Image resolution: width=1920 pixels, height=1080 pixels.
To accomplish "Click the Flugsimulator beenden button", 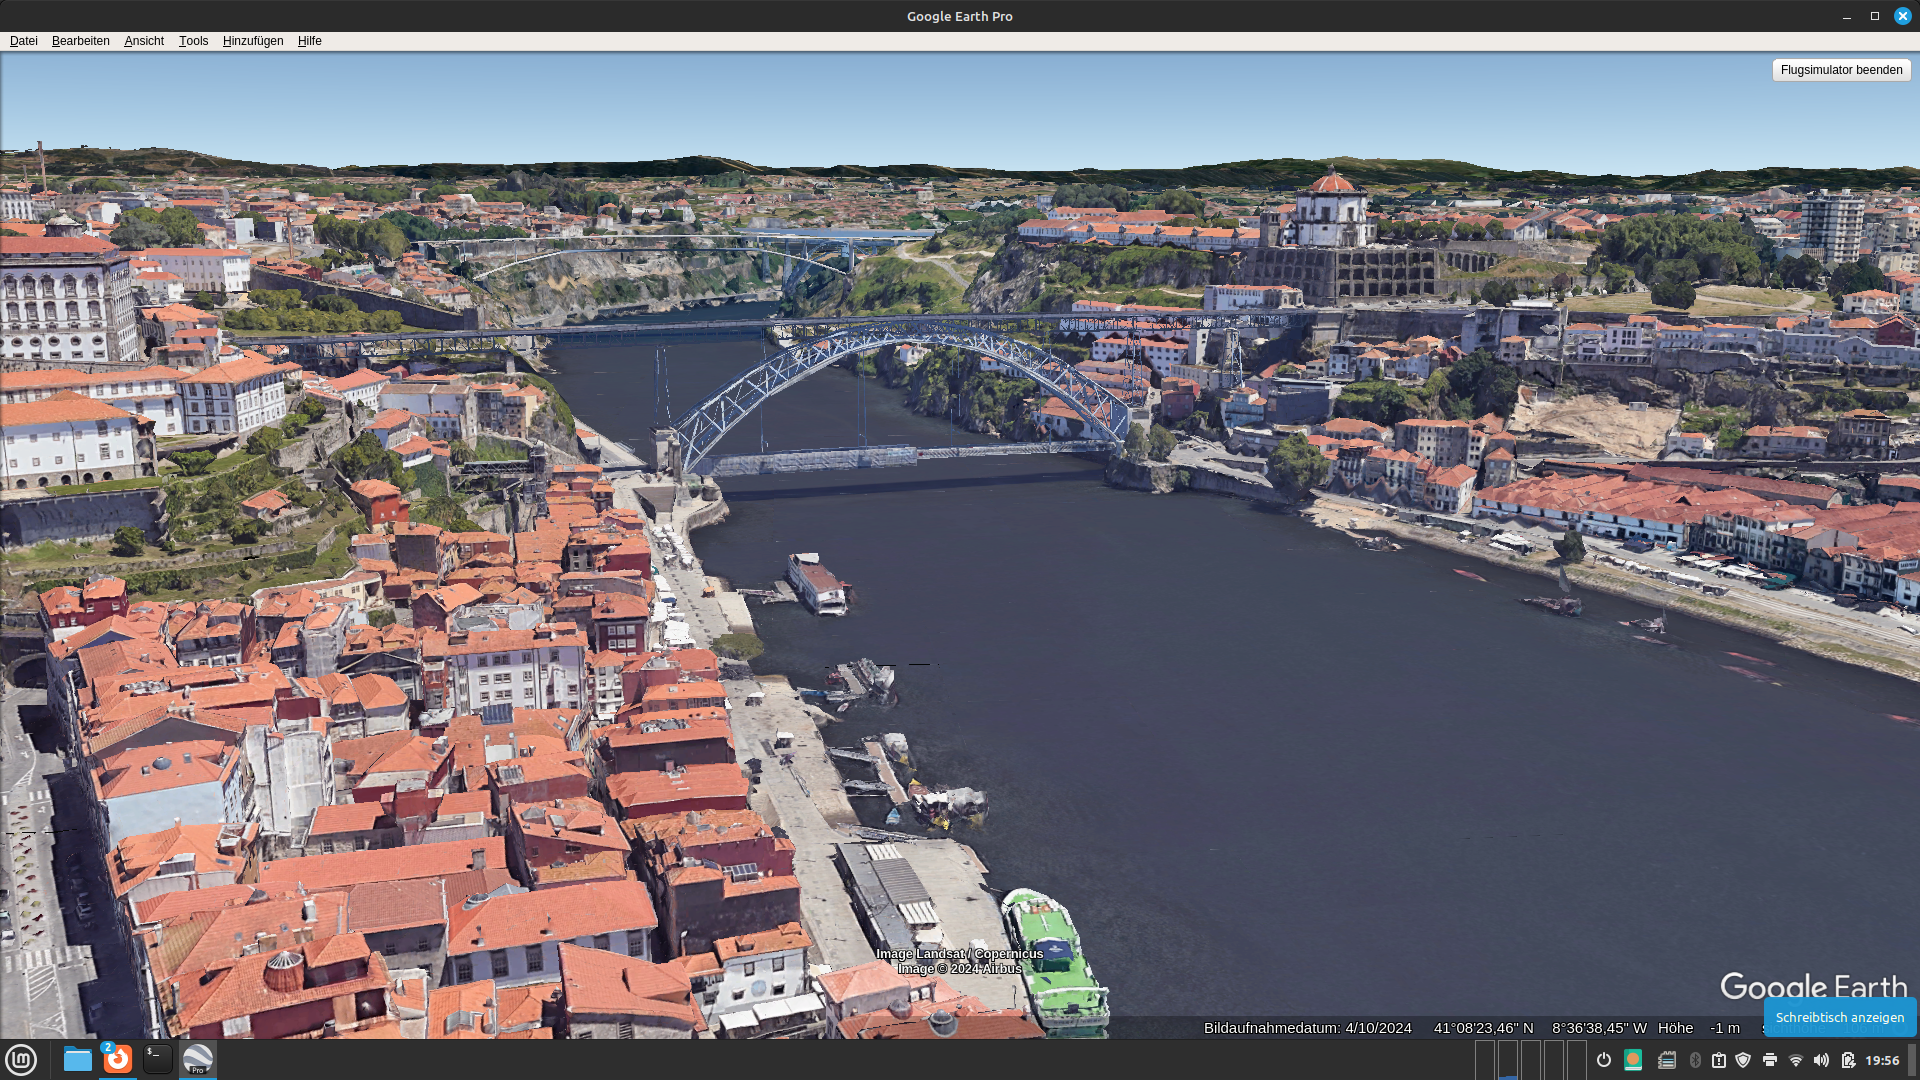I will point(1841,70).
